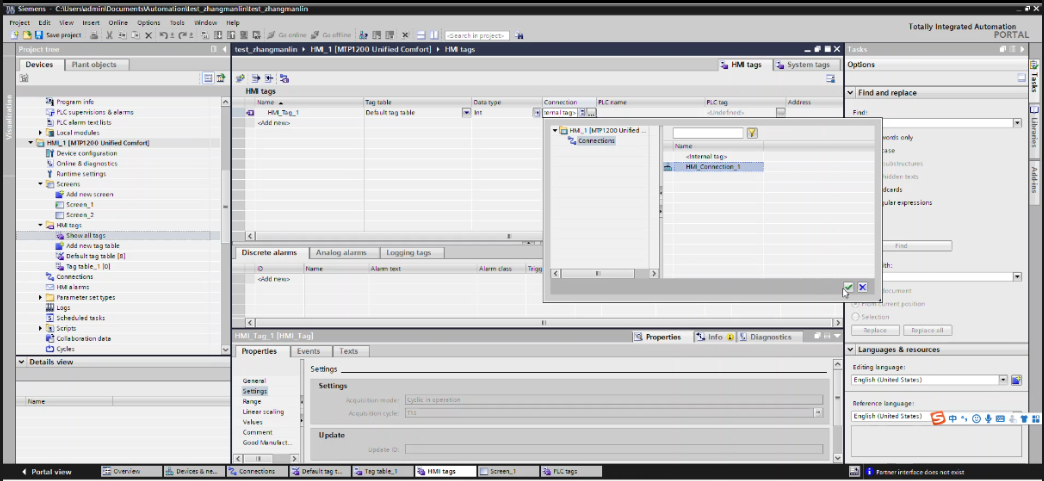Click the yellow filter funnel icon

tap(752, 133)
